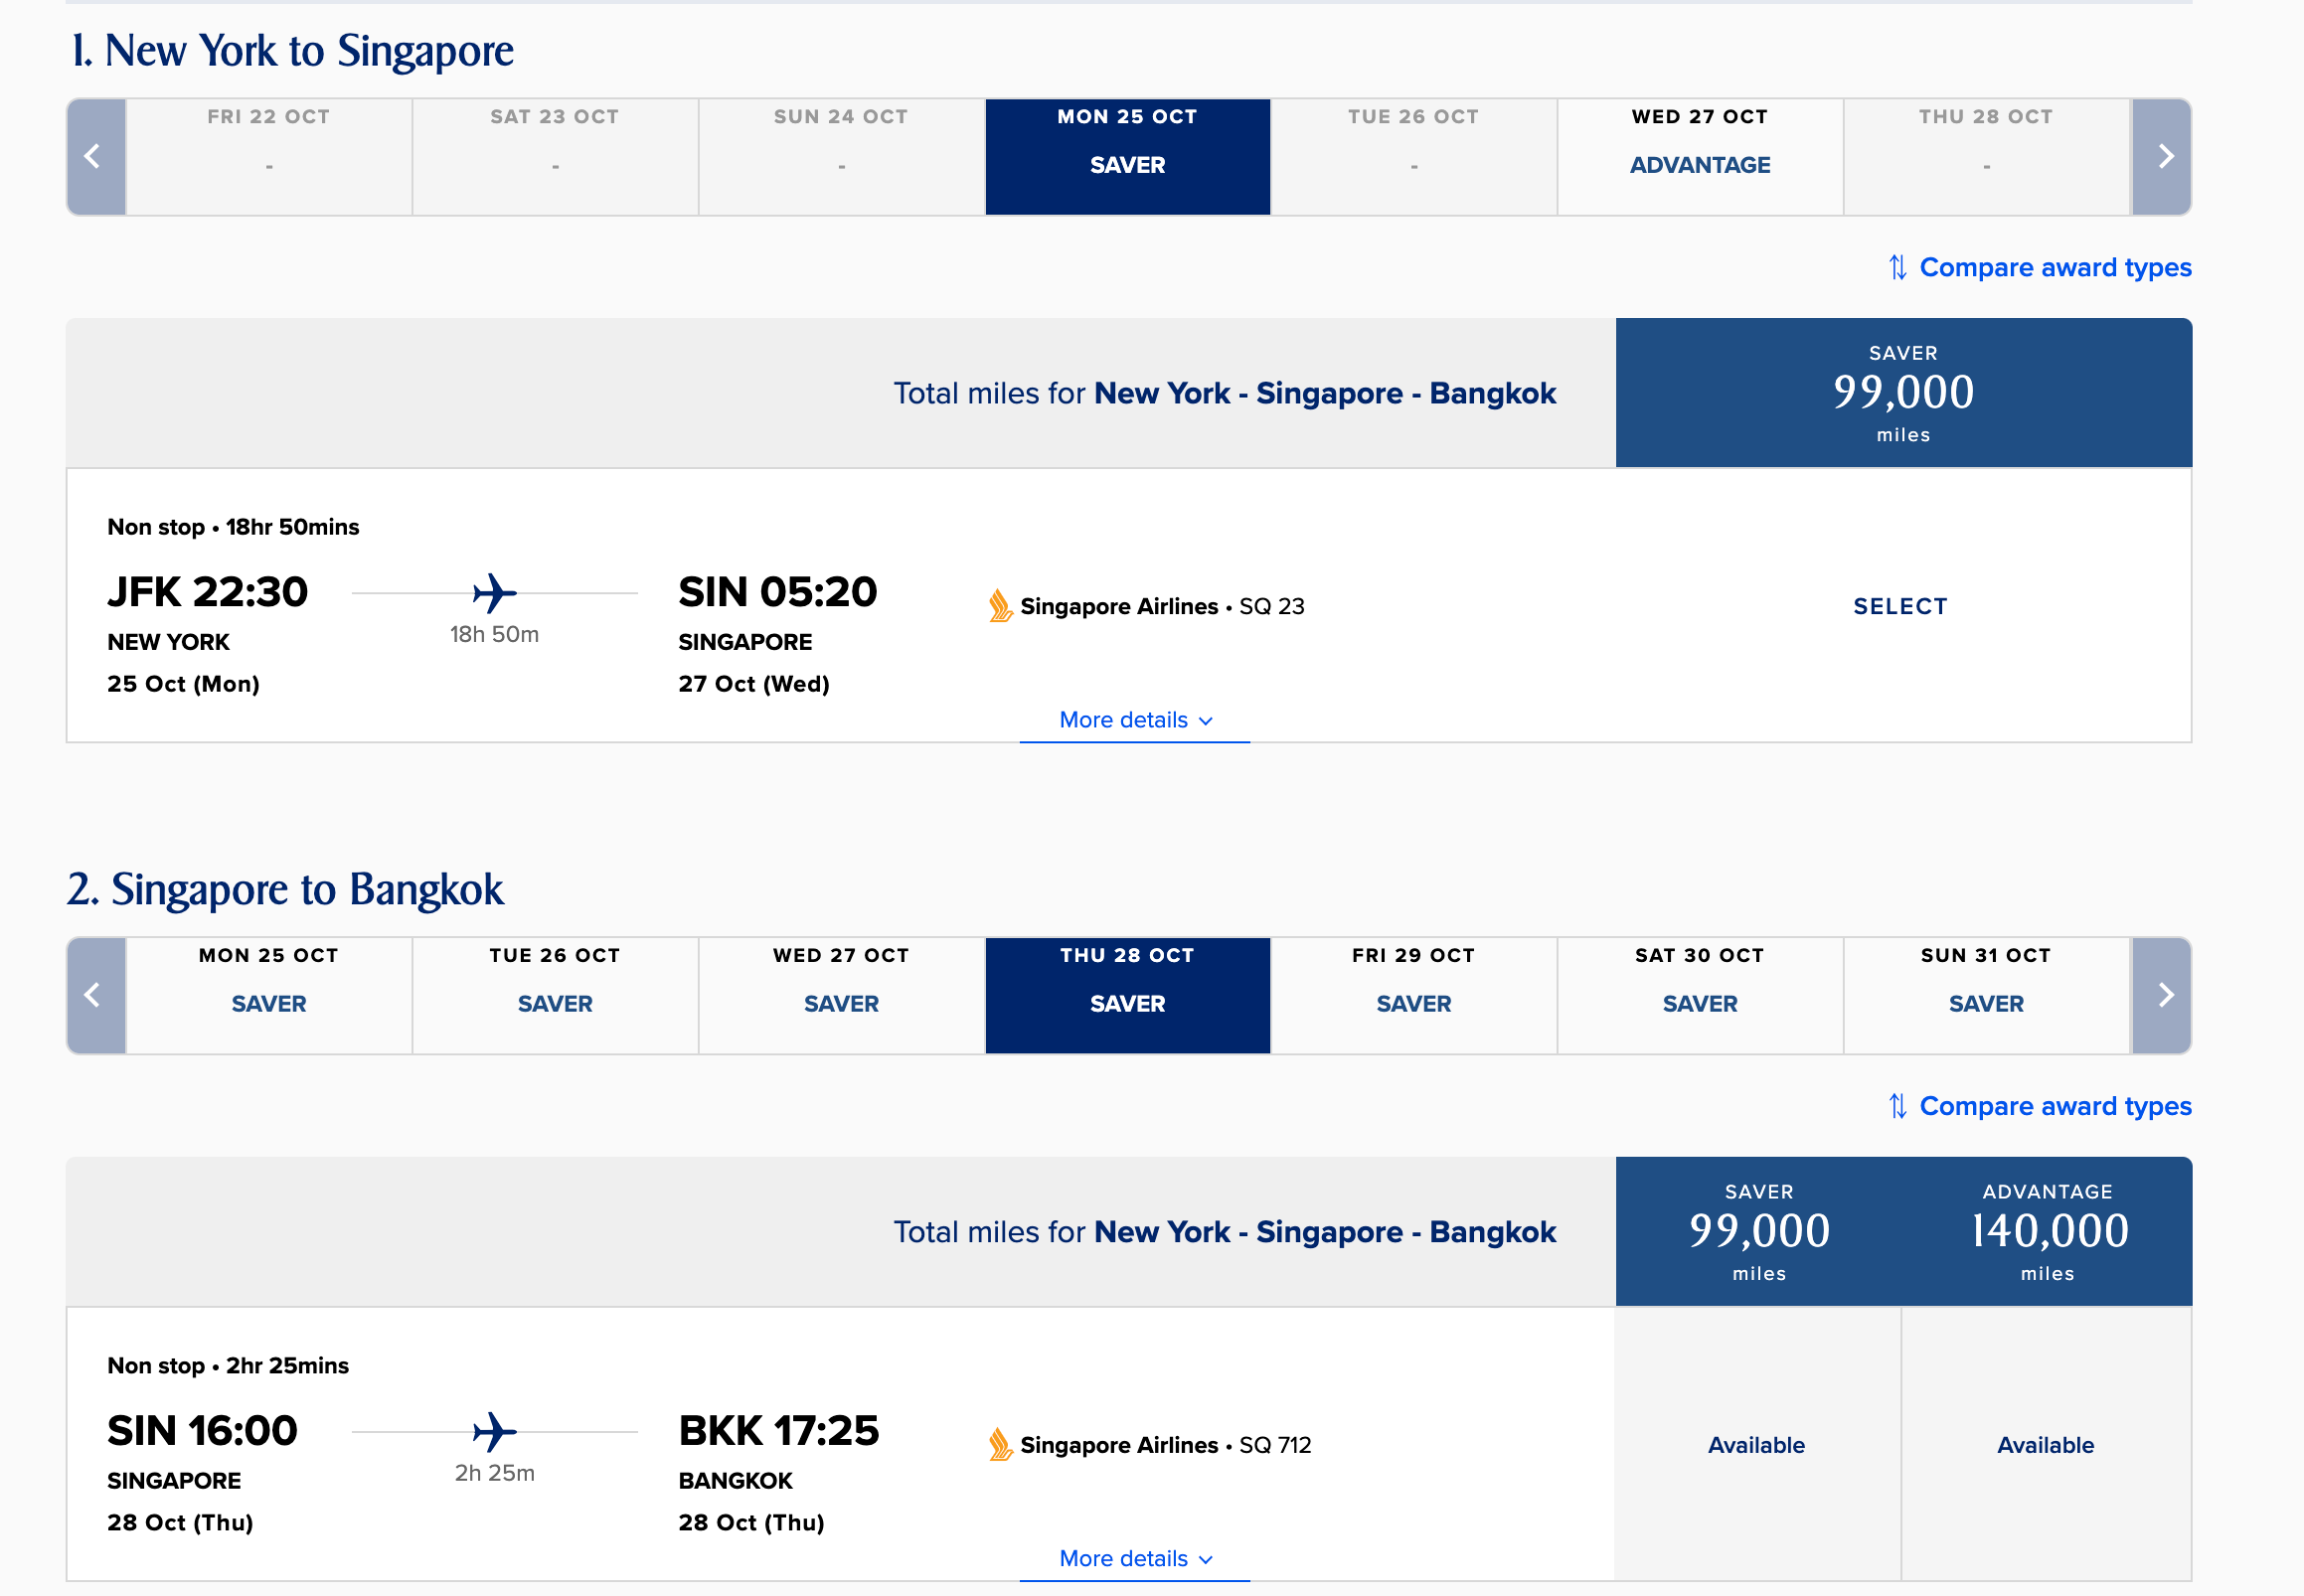Expand More details for JFK to SIN flight
Viewport: 2304px width, 1596px height.
tap(1134, 721)
